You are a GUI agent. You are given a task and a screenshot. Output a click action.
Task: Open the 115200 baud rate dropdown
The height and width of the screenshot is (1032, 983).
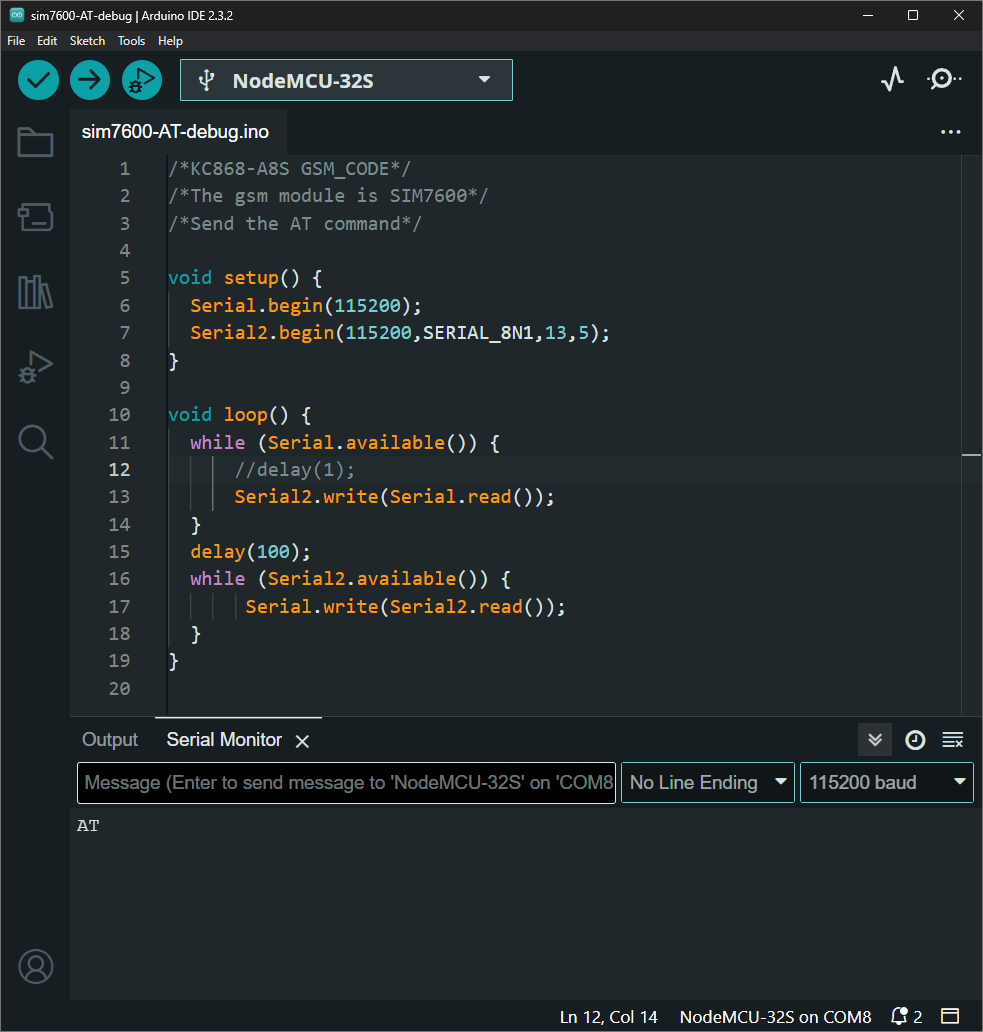point(886,783)
